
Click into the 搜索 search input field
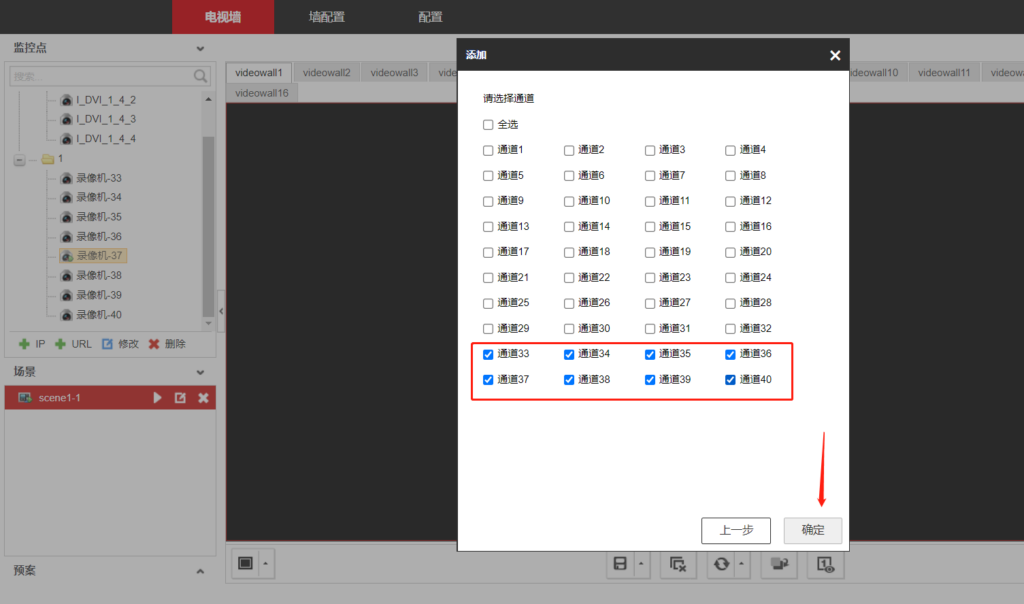(x=100, y=76)
